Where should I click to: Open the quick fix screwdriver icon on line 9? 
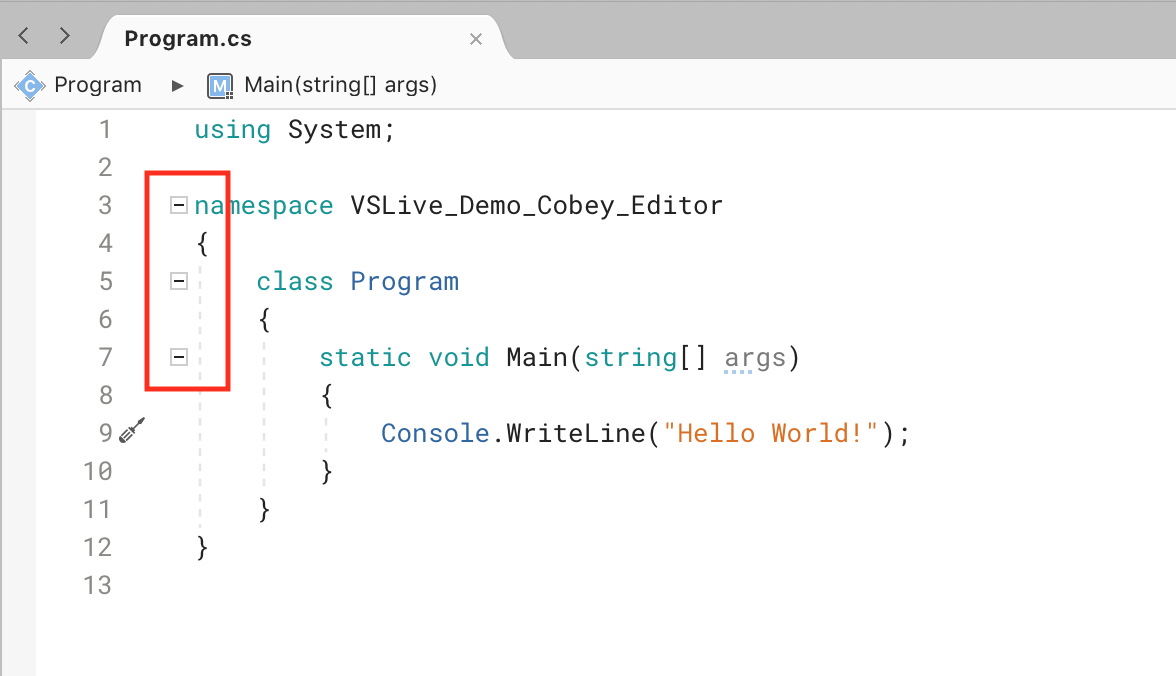[x=132, y=431]
